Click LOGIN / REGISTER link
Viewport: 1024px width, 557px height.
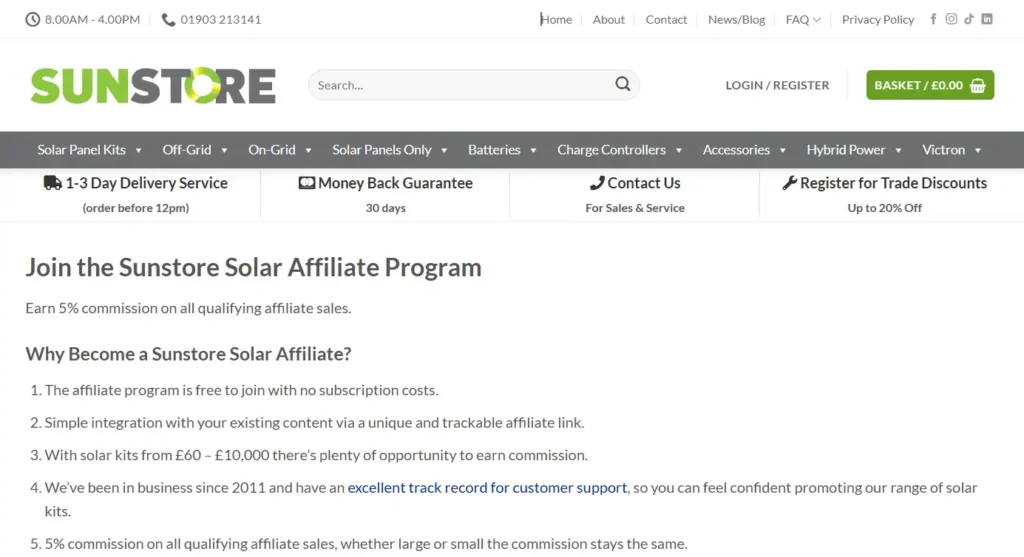(x=777, y=85)
